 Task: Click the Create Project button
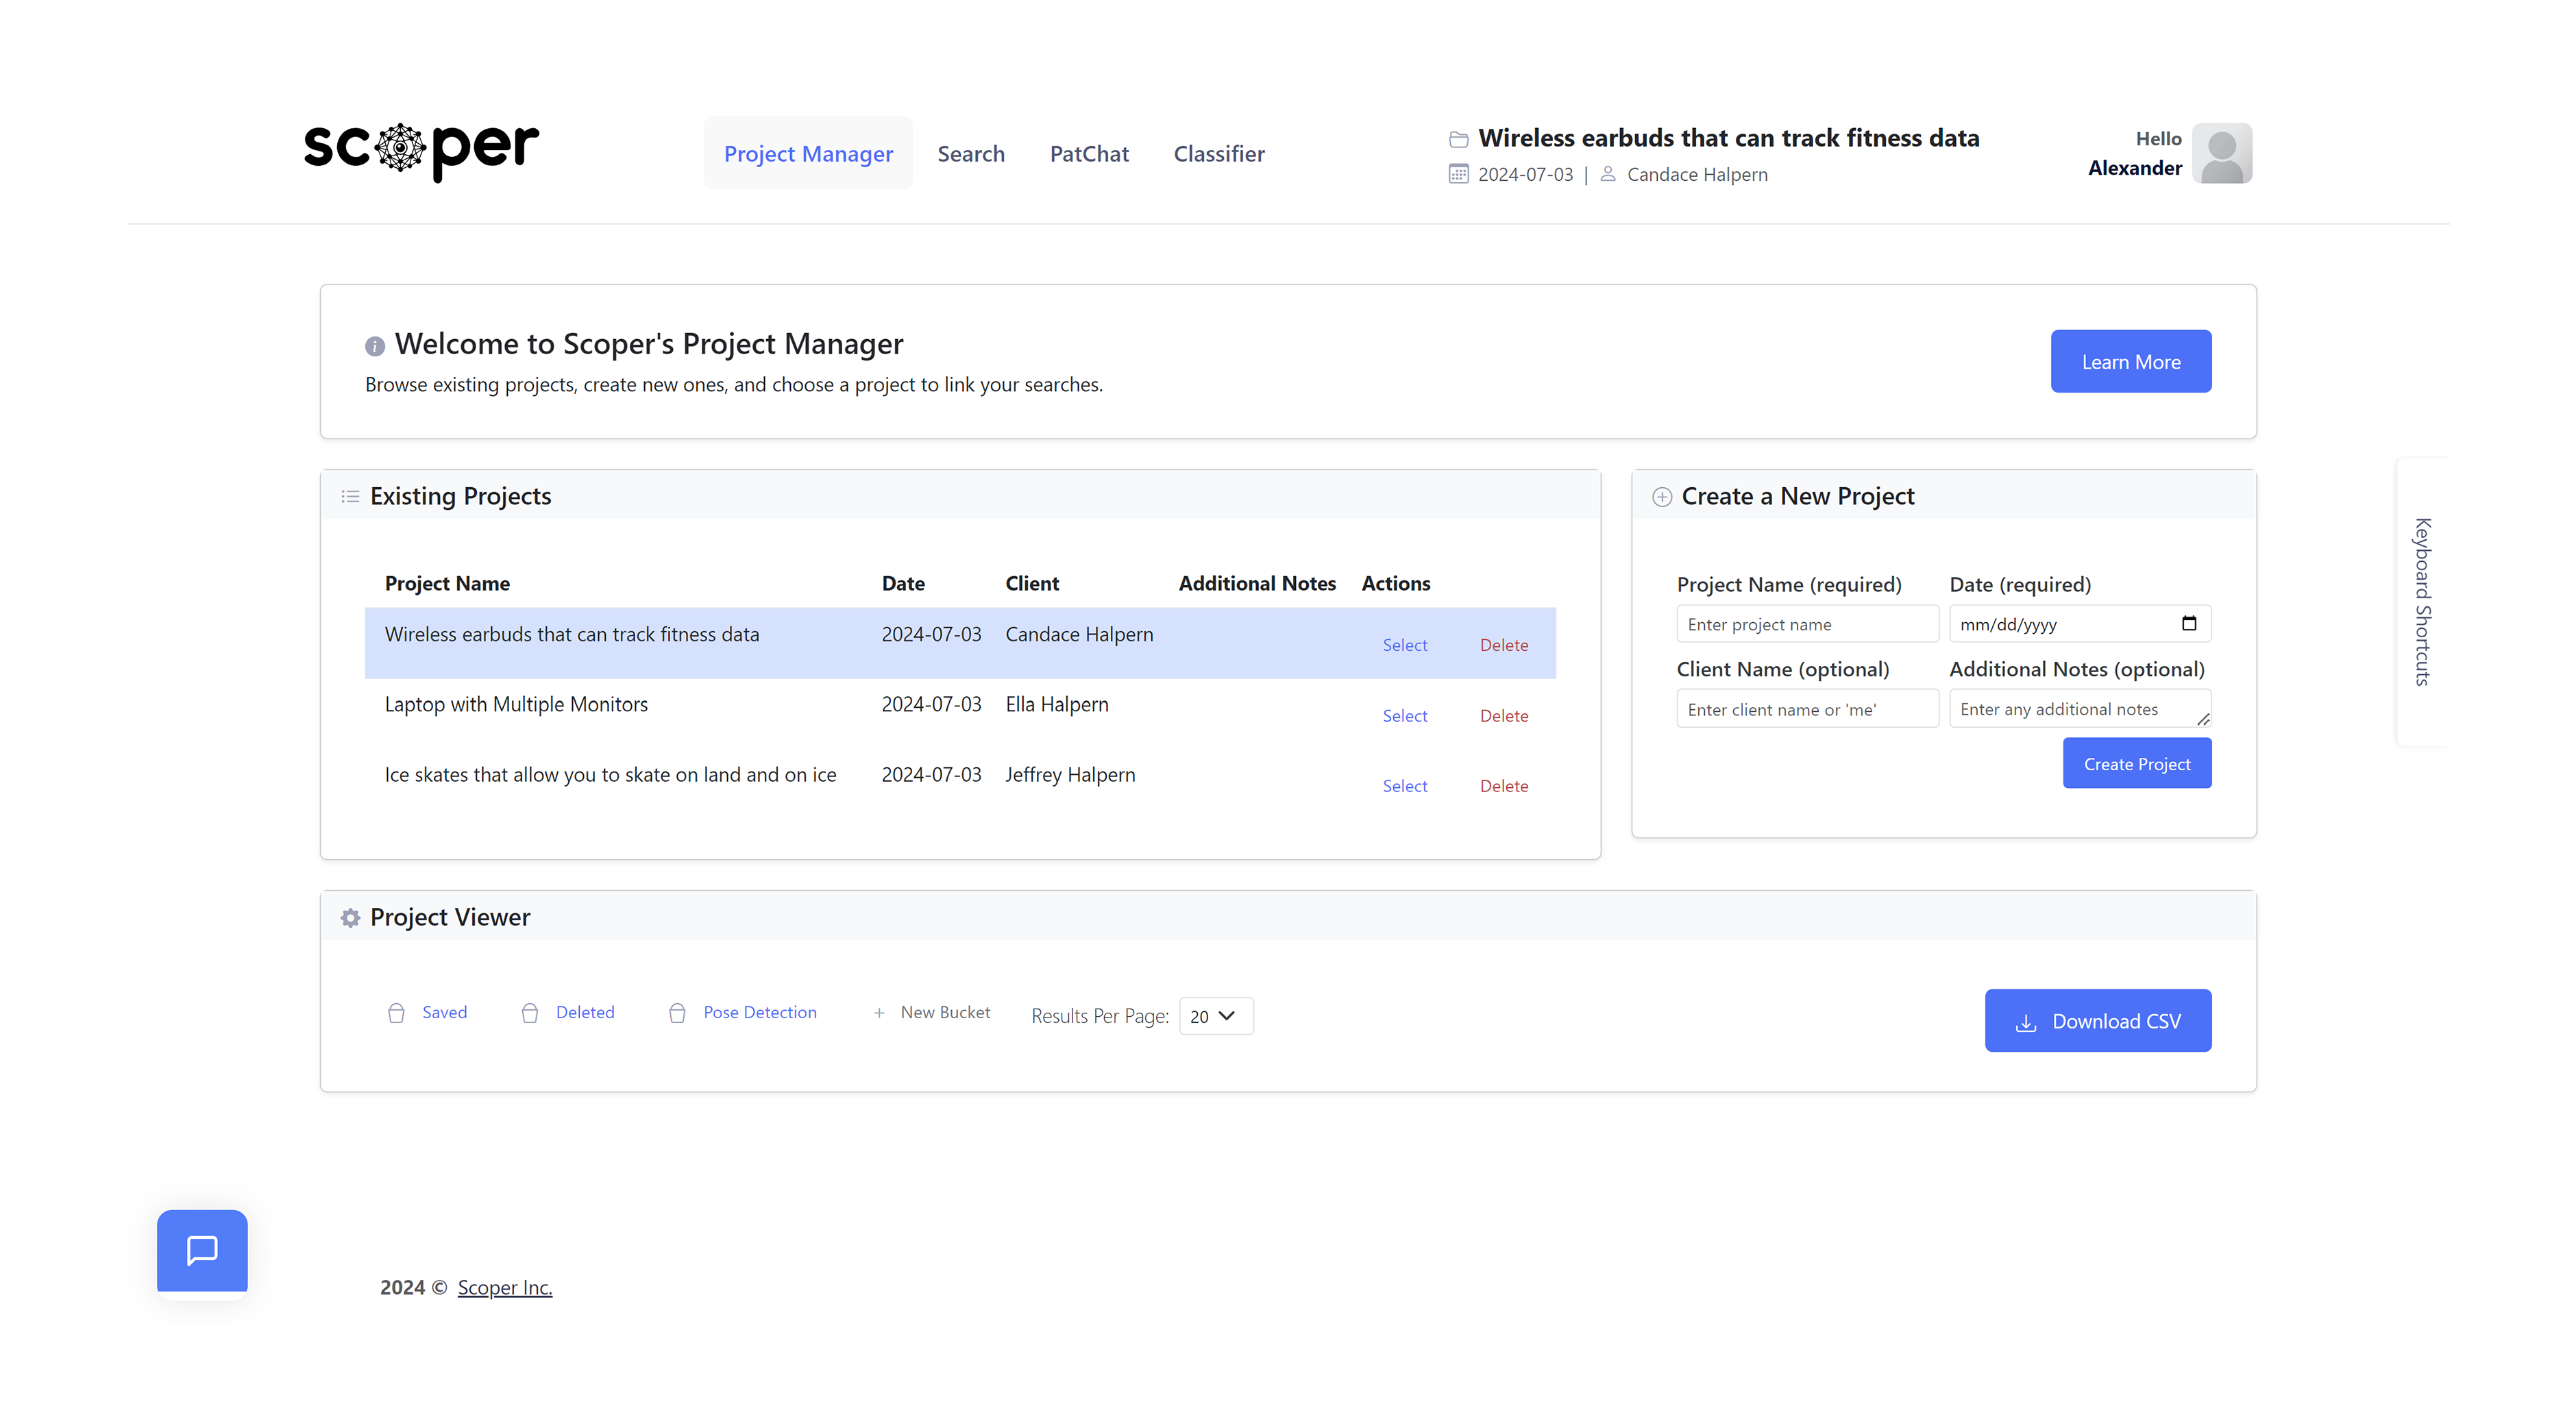(2138, 763)
